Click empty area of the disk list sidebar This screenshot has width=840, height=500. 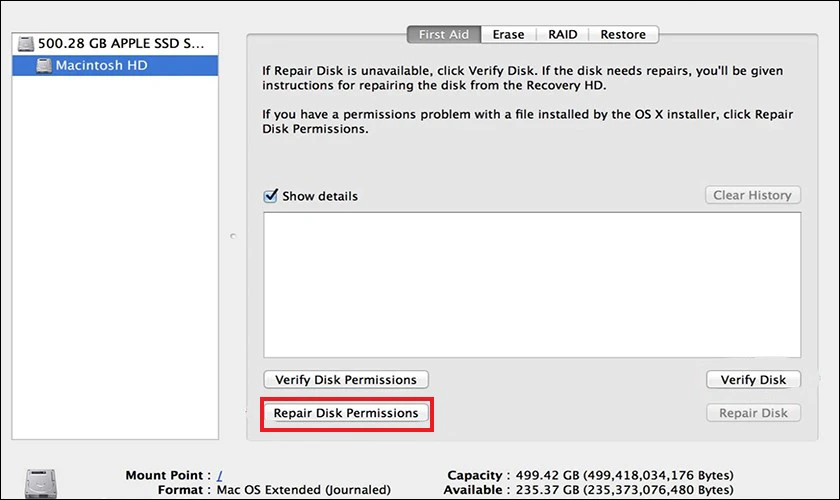point(115,257)
